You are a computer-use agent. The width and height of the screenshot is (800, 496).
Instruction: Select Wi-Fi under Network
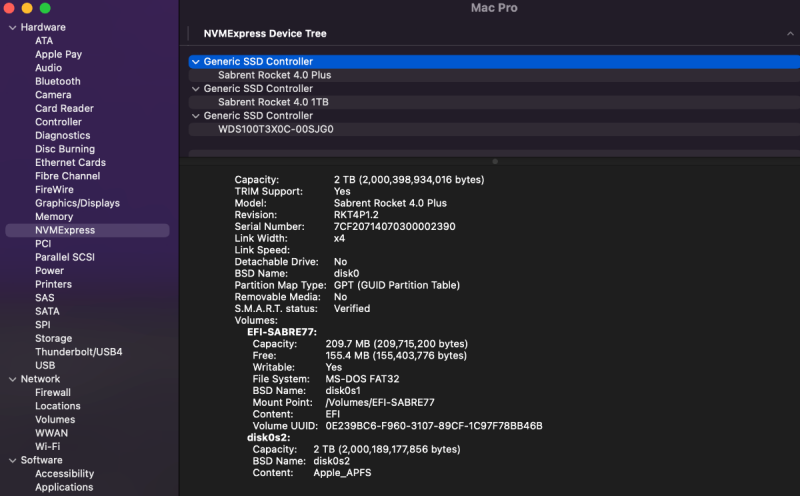[x=47, y=446]
